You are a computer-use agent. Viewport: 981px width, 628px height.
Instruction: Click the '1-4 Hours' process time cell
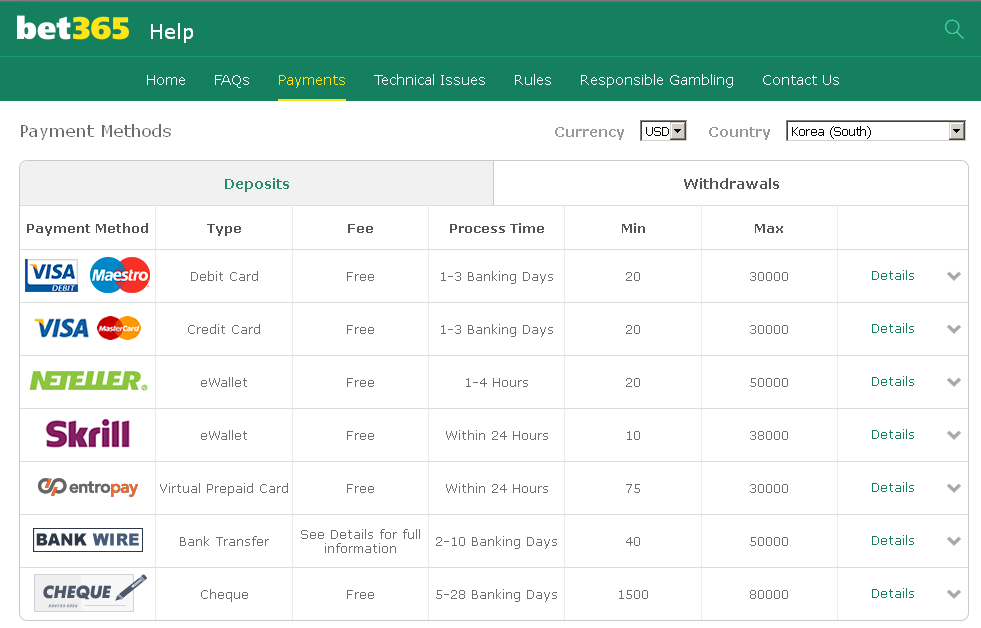[x=497, y=382]
